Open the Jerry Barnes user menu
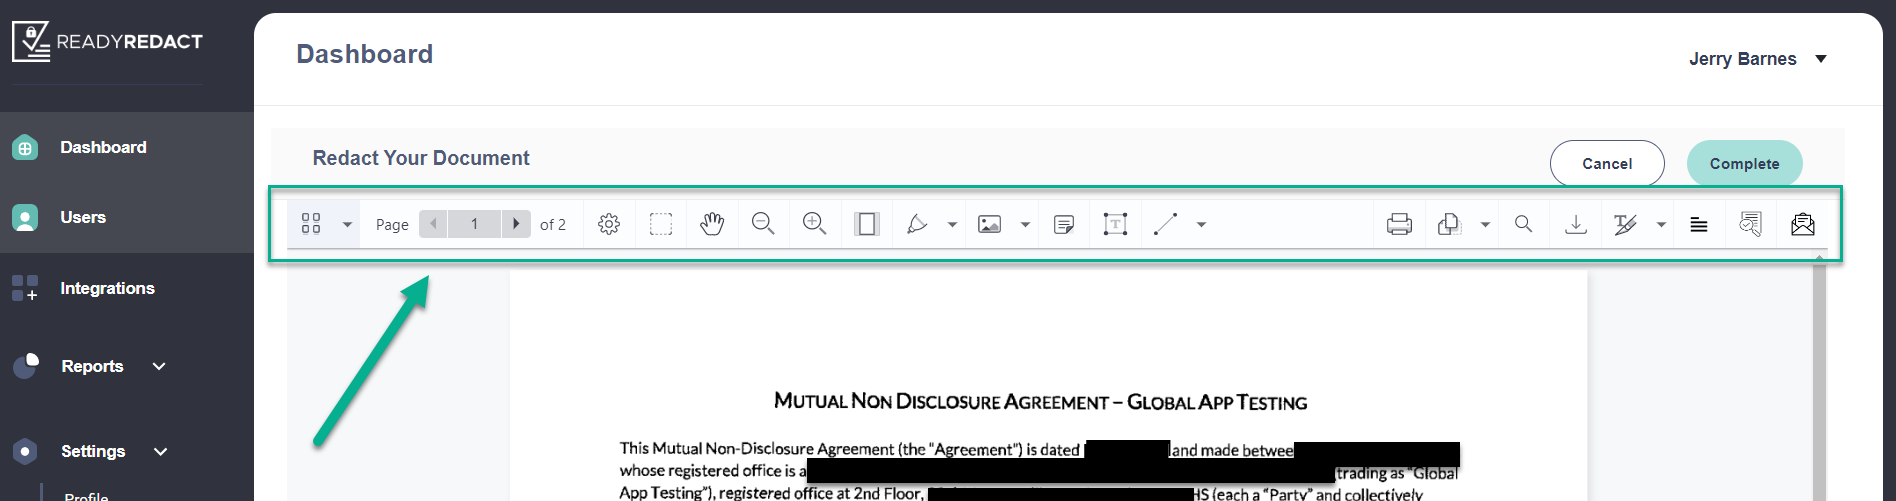1896x501 pixels. pyautogui.click(x=1758, y=59)
